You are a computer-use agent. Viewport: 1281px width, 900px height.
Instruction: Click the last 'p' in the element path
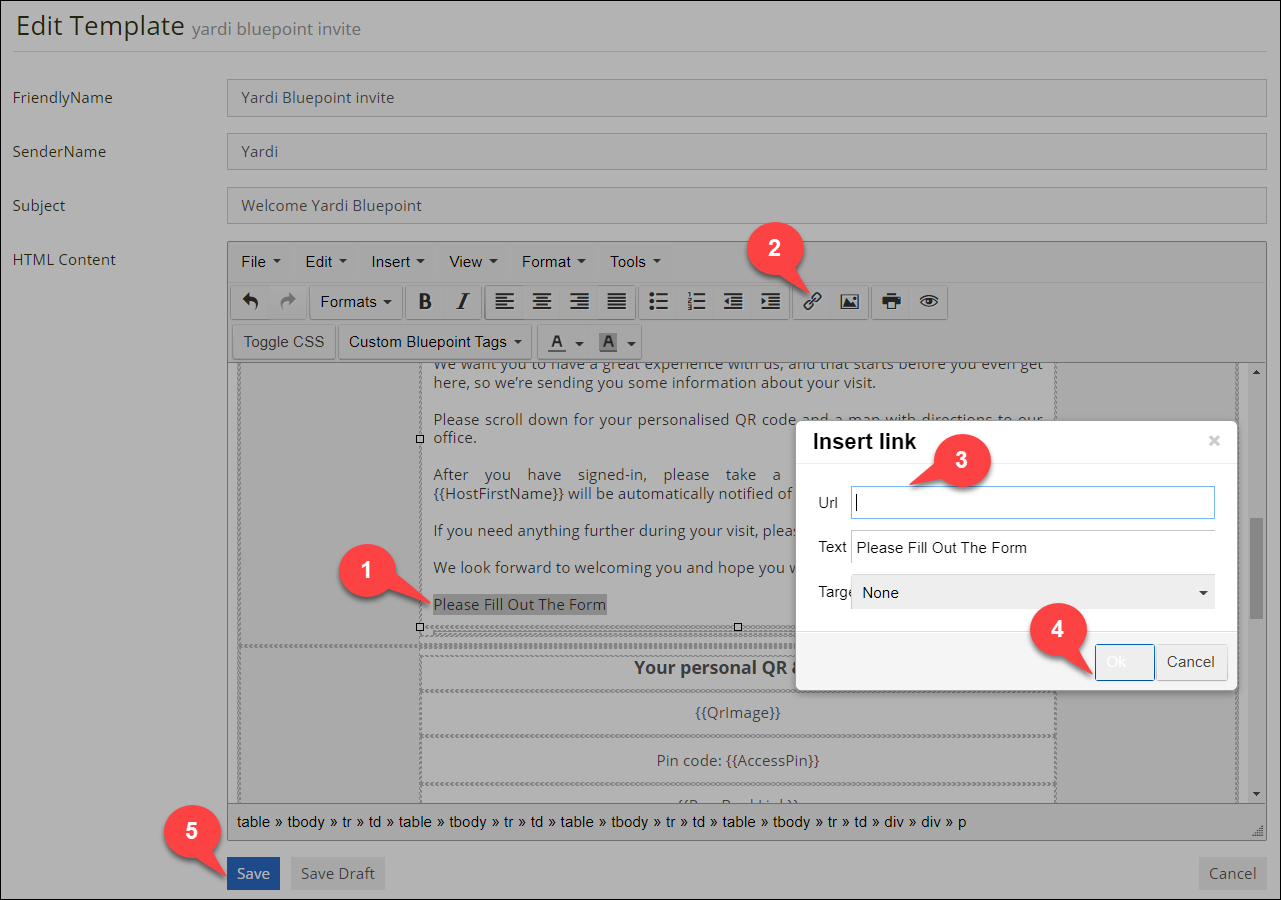pos(962,822)
